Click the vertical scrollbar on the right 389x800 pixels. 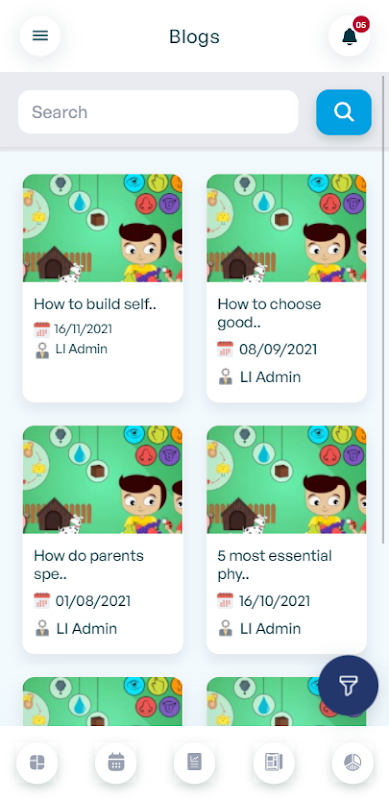point(383,310)
